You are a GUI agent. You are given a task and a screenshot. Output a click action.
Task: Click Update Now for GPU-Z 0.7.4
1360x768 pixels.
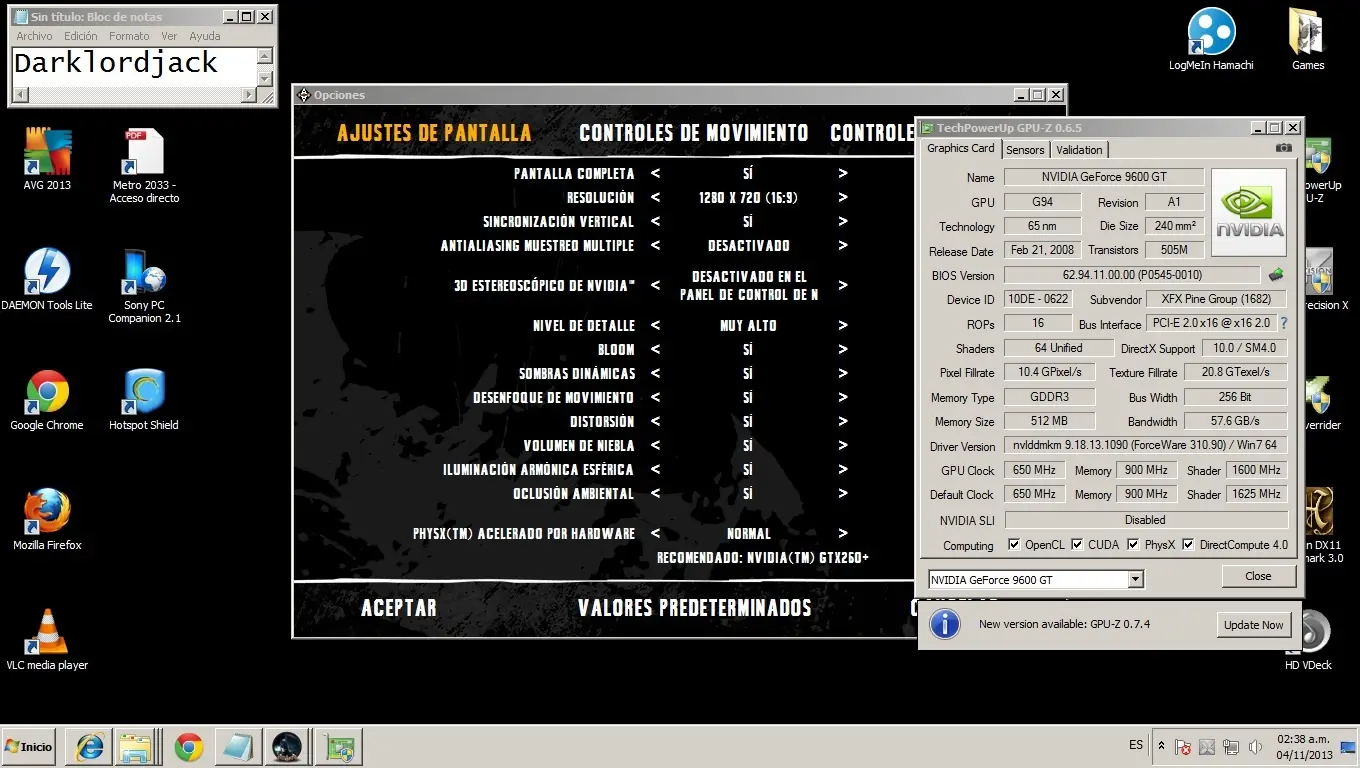(x=1253, y=624)
